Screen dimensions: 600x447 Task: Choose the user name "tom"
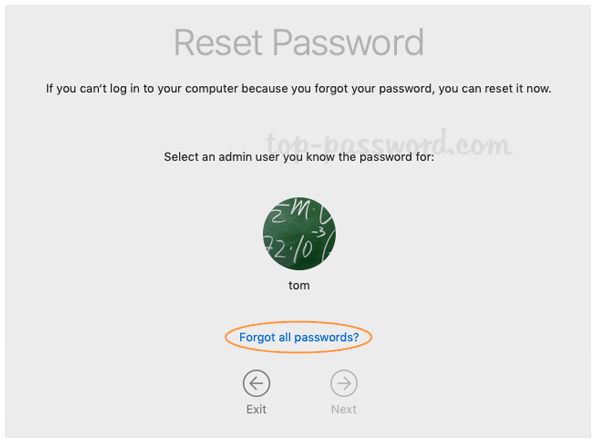(299, 285)
